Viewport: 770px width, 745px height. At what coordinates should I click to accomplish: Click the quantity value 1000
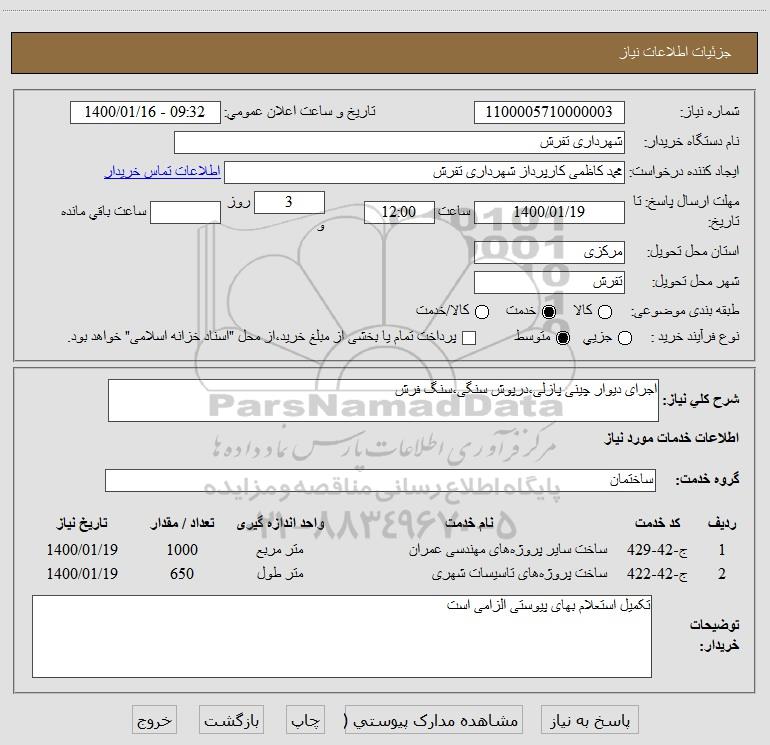pyautogui.click(x=182, y=550)
